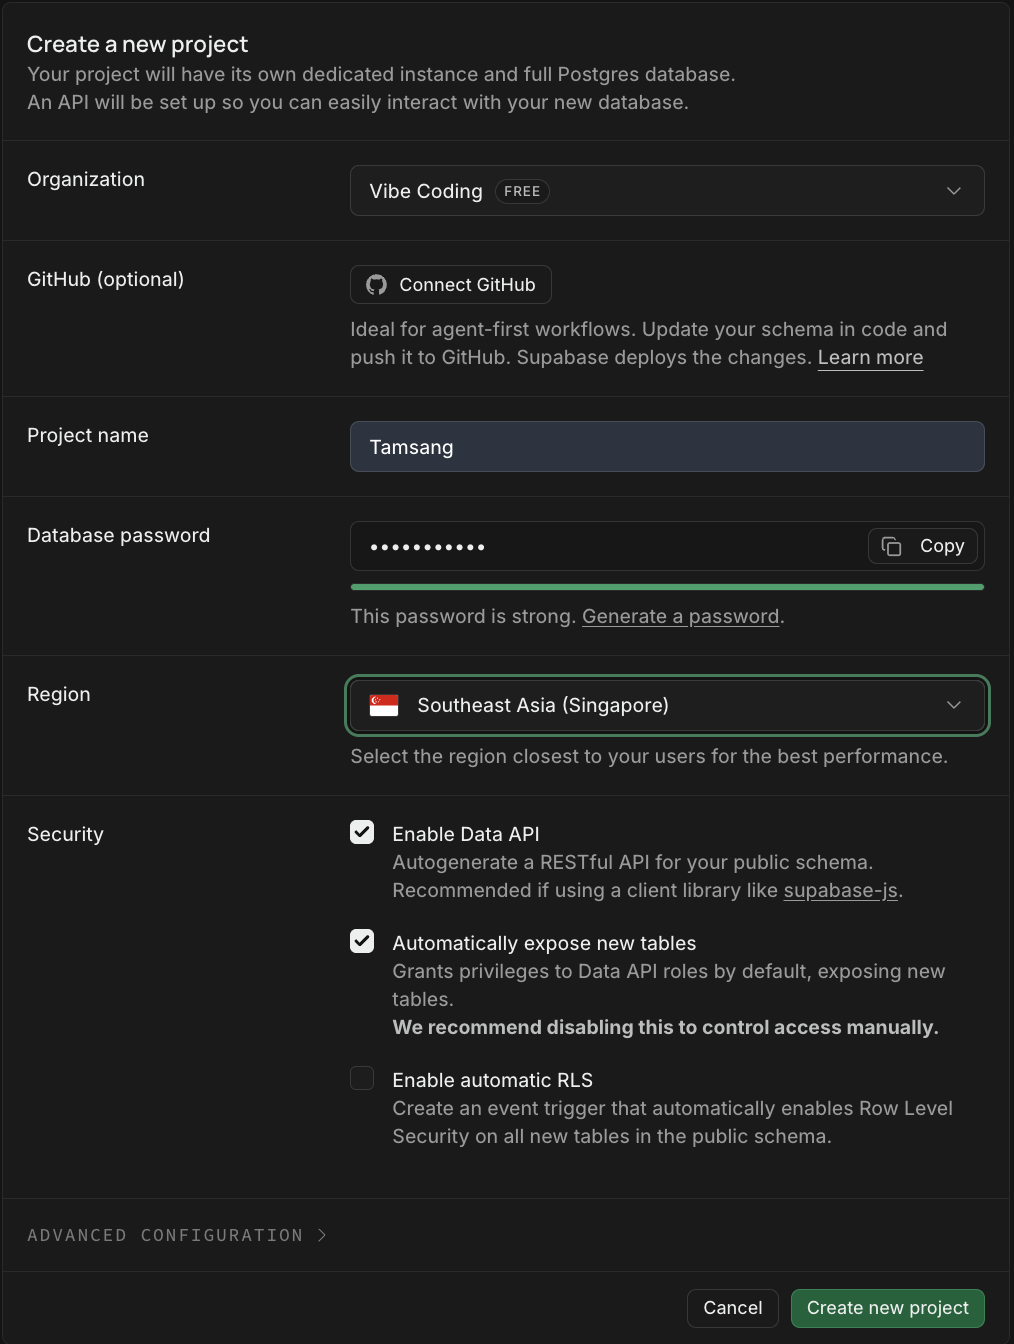Open the Vibe Coding organization dropdown
This screenshot has width=1014, height=1344.
(x=667, y=191)
